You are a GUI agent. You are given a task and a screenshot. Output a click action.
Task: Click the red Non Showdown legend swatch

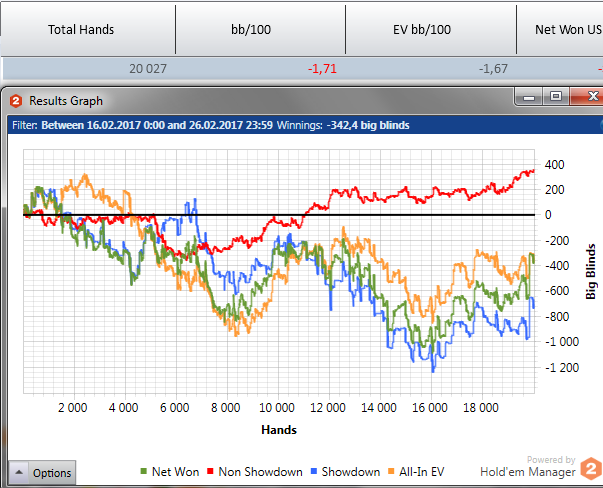(210, 471)
